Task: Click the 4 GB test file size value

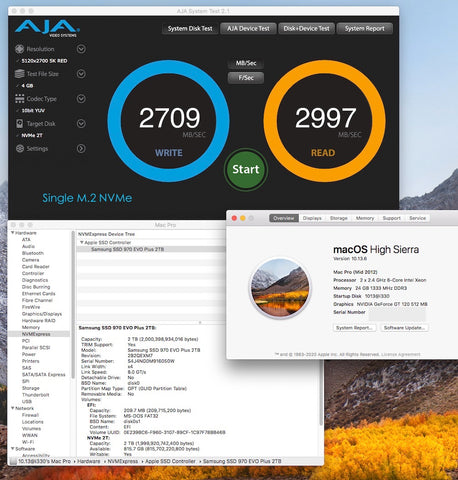Action: [27, 86]
